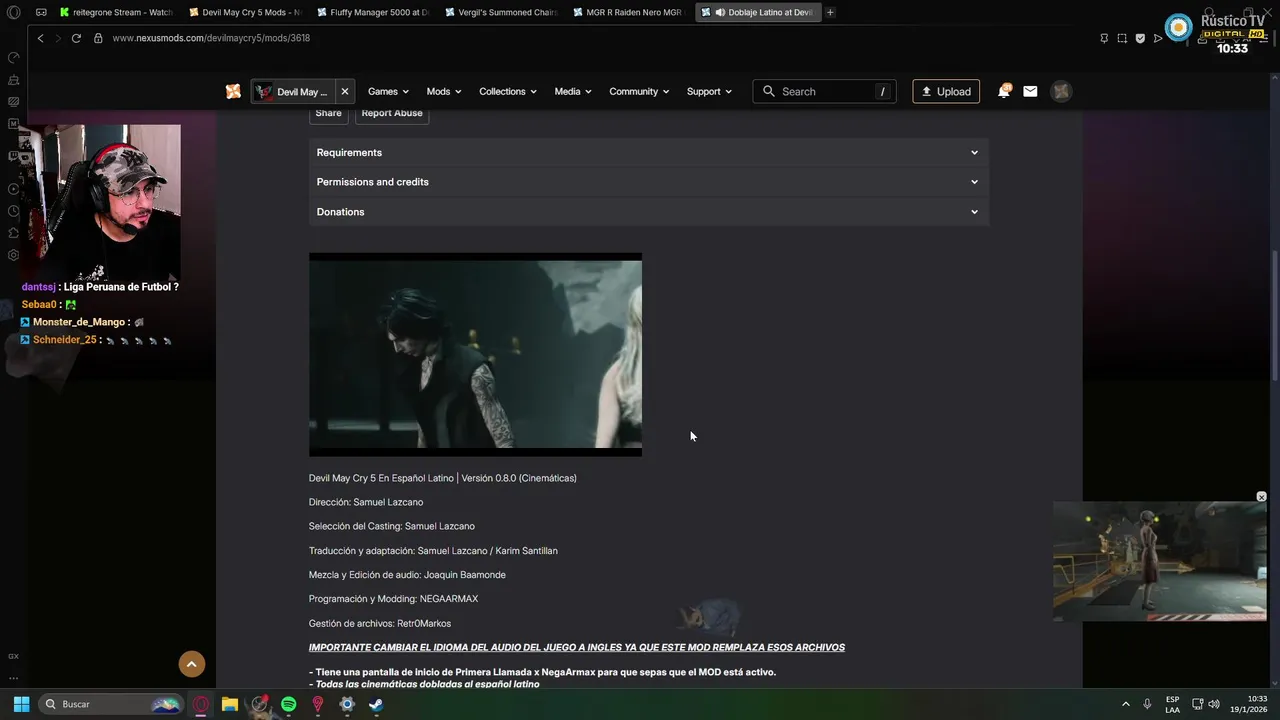Viewport: 1280px width, 720px height.
Task: Click the system tray microphone icon
Action: tap(1147, 704)
